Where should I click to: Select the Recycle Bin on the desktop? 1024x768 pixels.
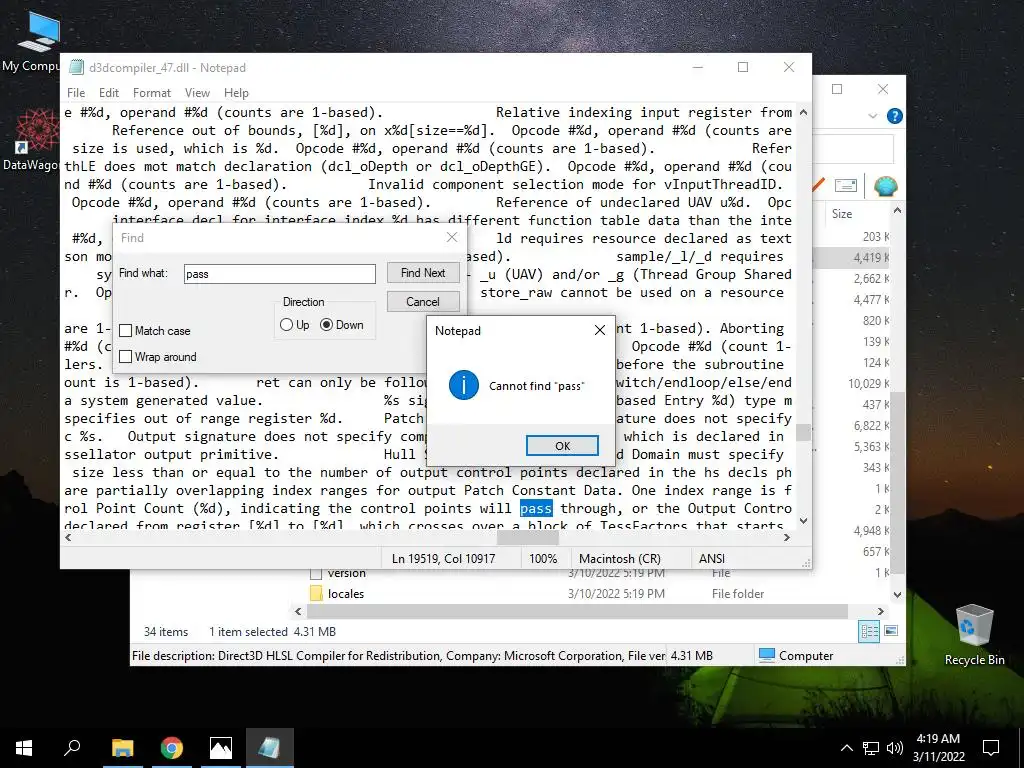click(974, 634)
